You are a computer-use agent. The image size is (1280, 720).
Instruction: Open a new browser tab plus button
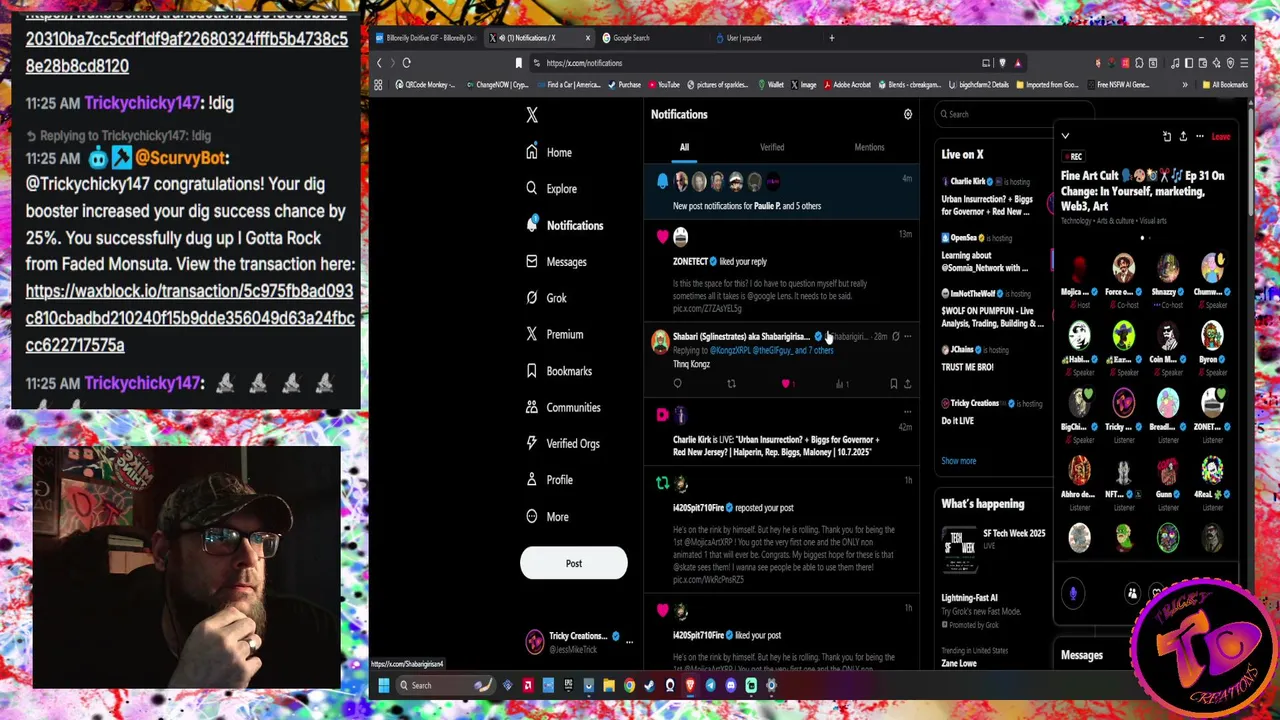[831, 38]
